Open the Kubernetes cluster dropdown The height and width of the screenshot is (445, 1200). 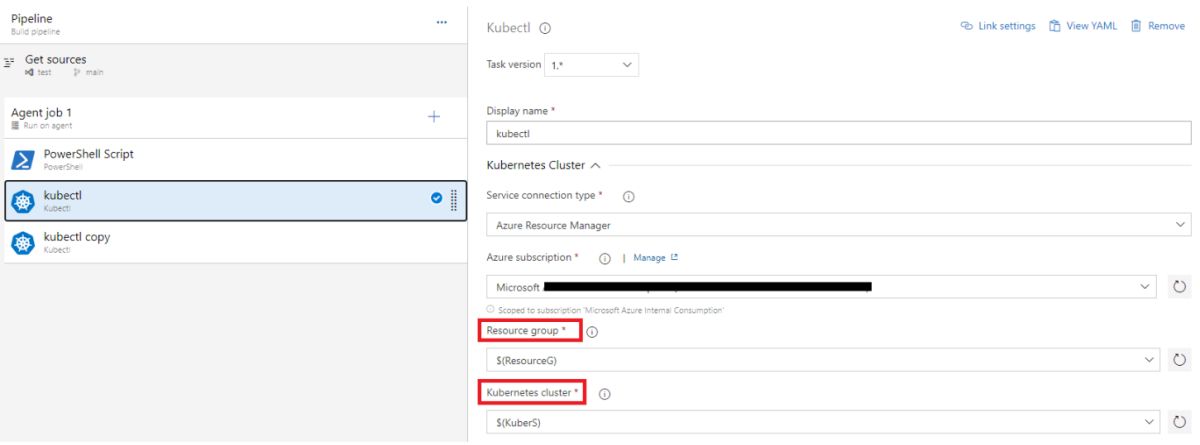823,424
